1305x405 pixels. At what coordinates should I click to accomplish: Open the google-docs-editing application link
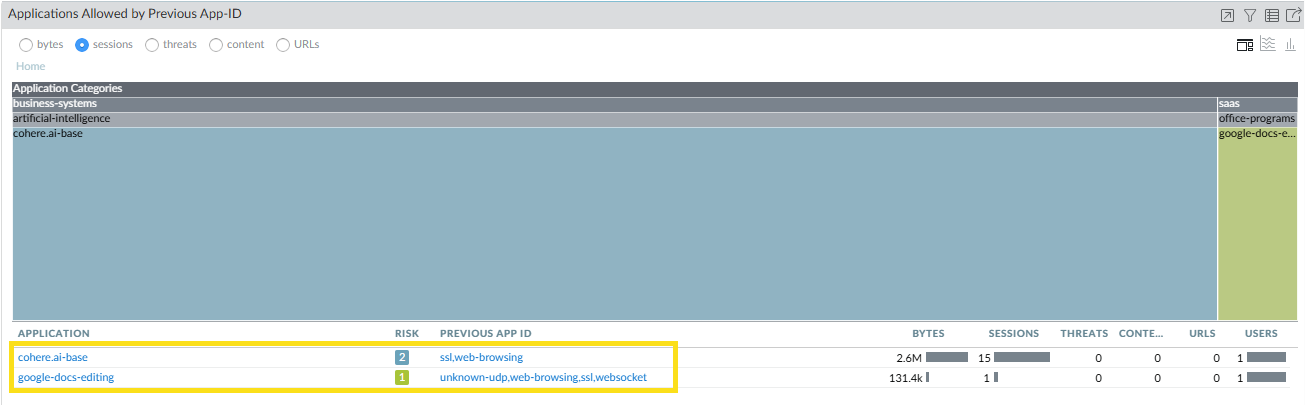point(66,378)
